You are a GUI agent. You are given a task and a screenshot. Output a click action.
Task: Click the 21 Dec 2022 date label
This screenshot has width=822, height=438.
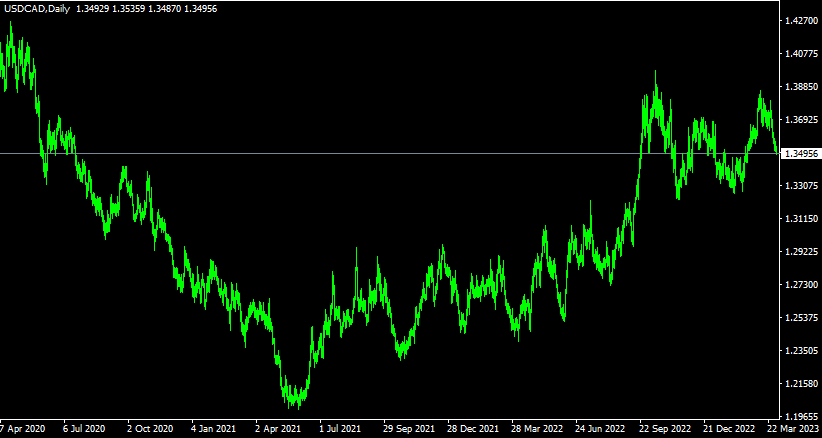click(730, 429)
